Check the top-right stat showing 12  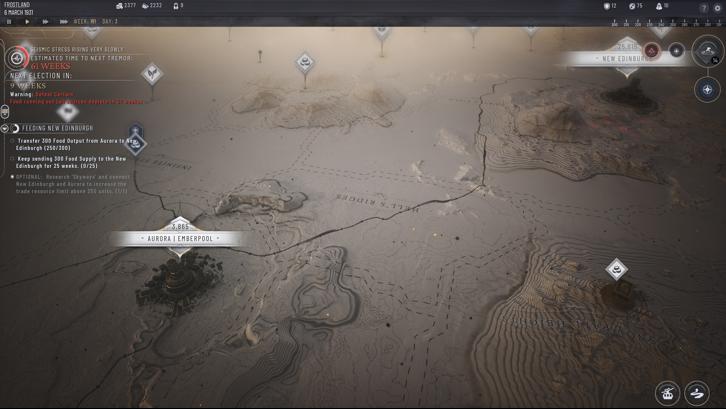(x=610, y=6)
